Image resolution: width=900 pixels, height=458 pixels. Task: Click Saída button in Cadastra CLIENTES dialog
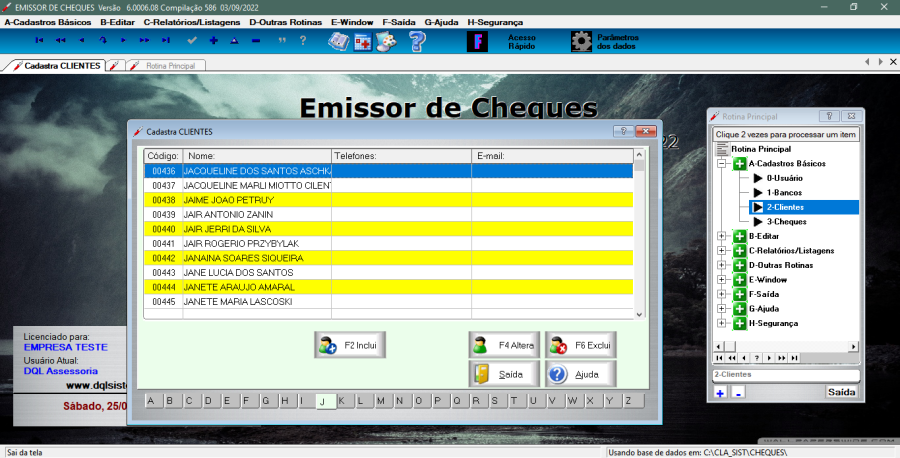[x=504, y=374]
